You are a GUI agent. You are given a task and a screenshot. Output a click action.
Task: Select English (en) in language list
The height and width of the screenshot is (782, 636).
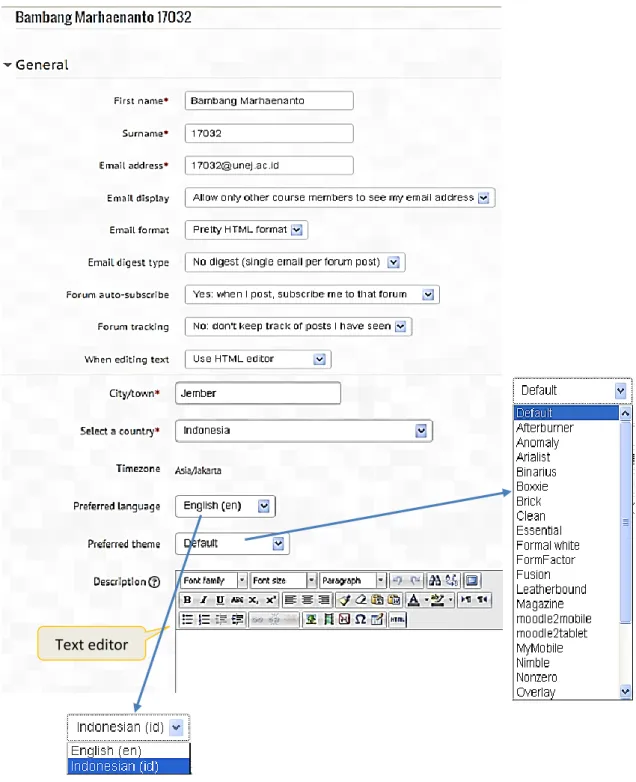(129, 751)
